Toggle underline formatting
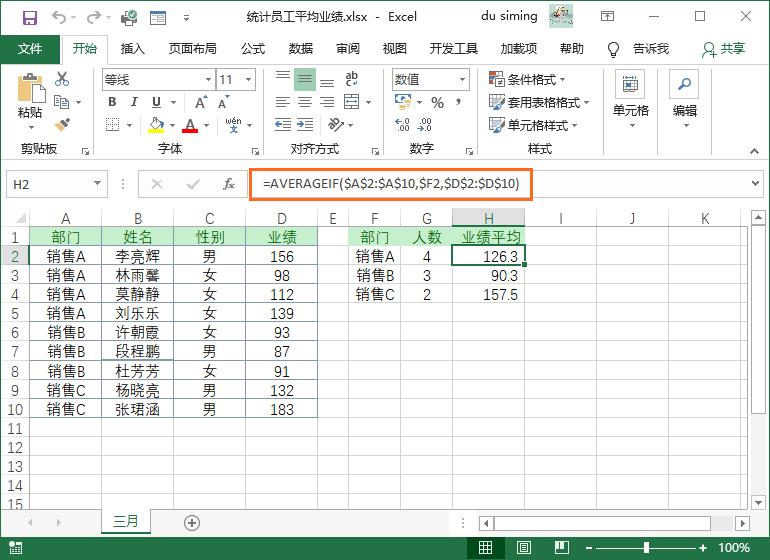 pos(156,102)
